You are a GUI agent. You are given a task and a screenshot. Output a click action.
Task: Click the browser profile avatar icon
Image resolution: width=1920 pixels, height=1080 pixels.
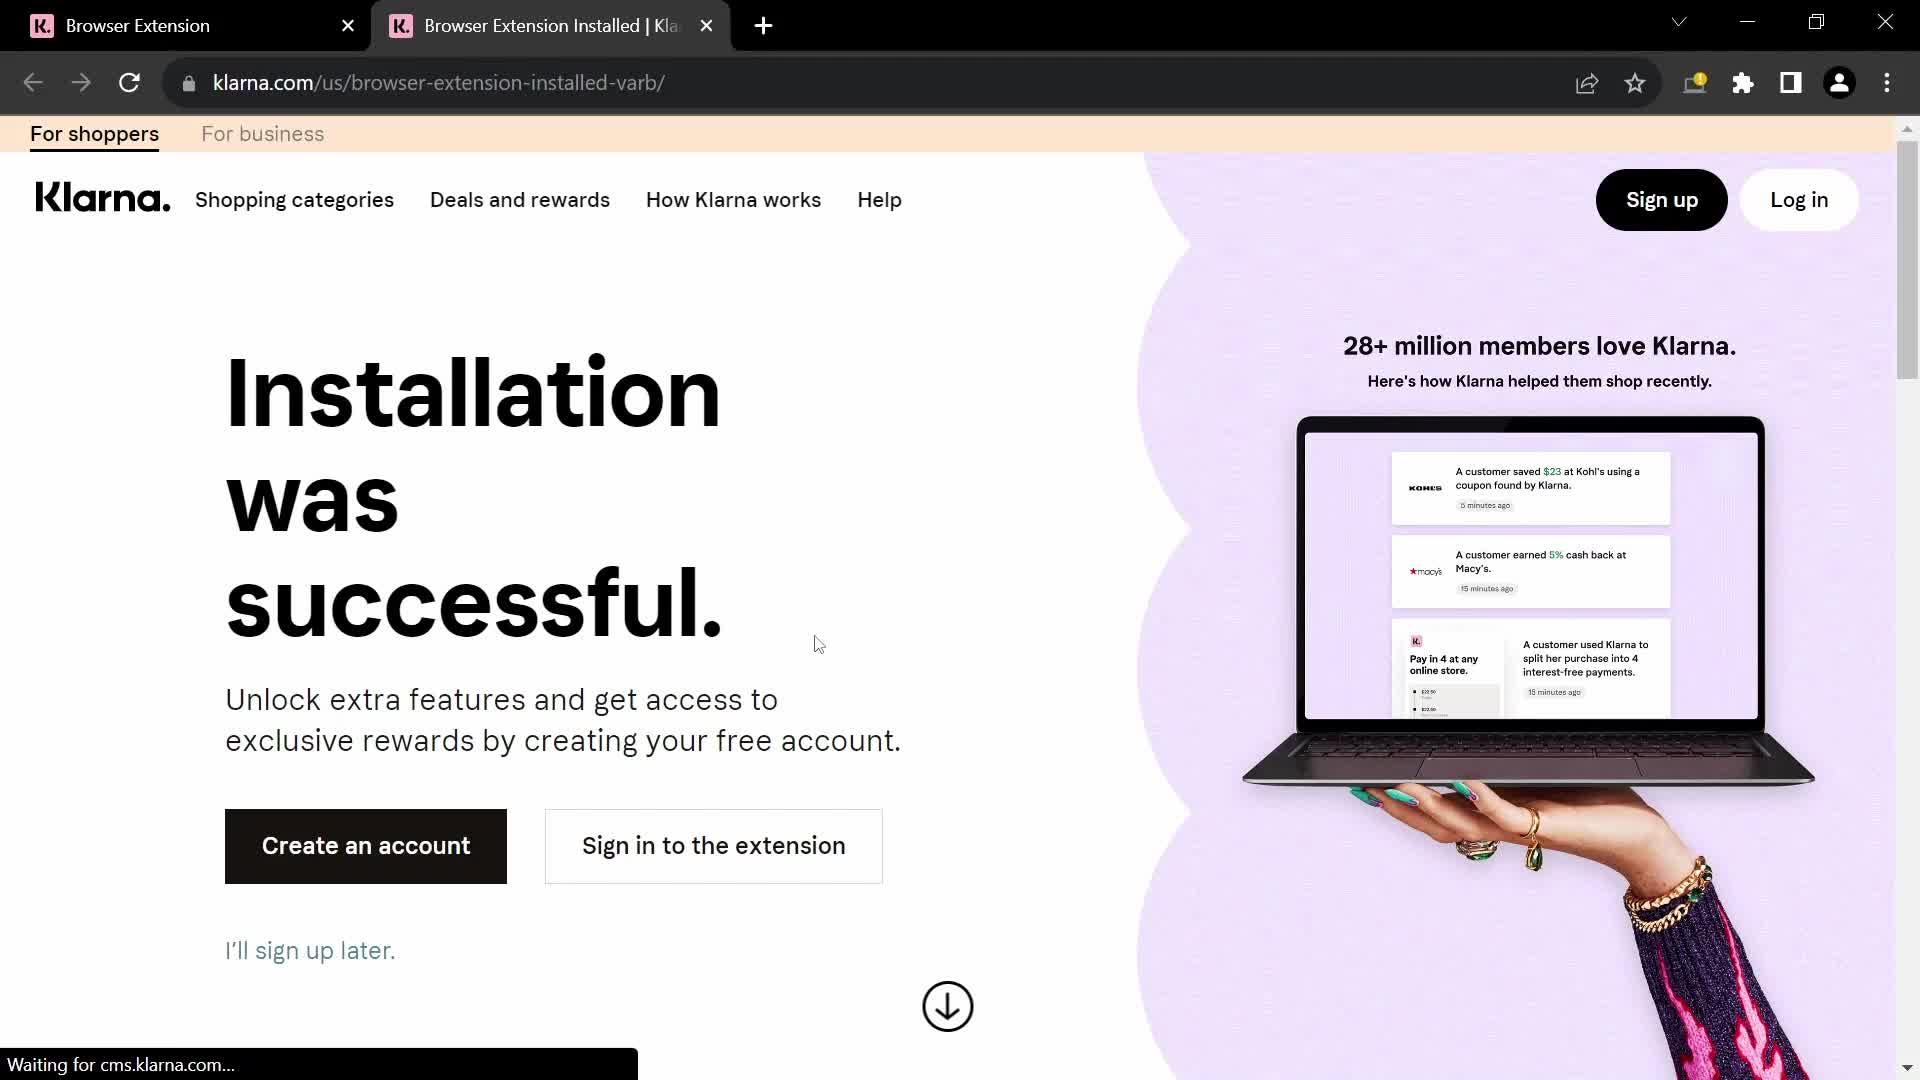pos(1840,83)
